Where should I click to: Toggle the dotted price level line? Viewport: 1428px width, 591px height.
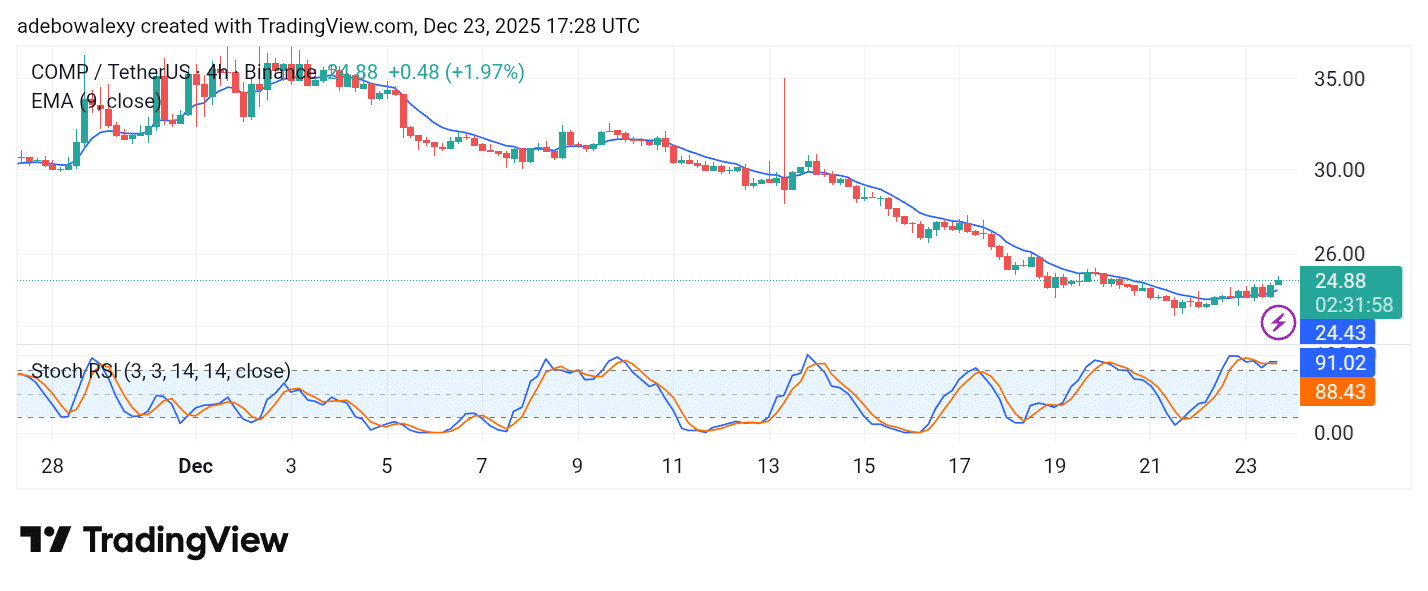pyautogui.click(x=650, y=281)
